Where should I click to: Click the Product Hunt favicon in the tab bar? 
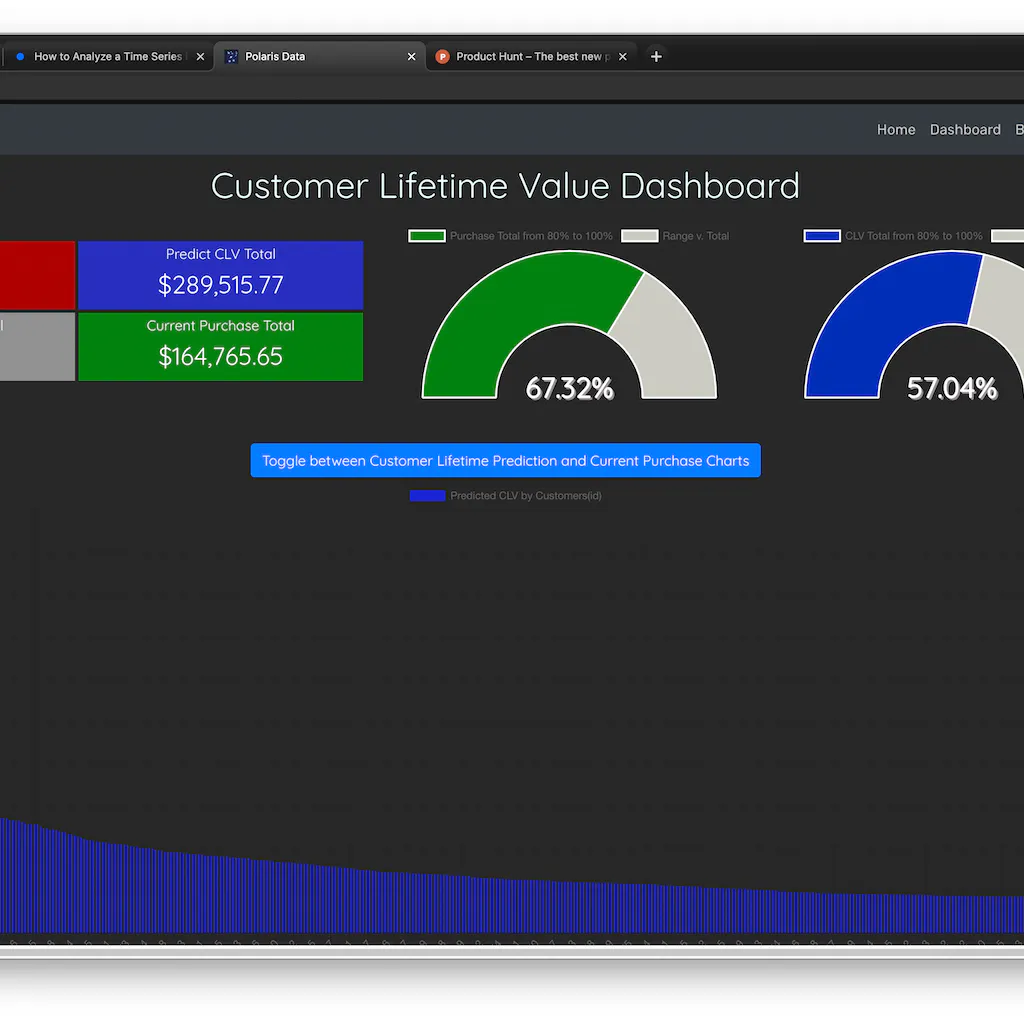(443, 56)
